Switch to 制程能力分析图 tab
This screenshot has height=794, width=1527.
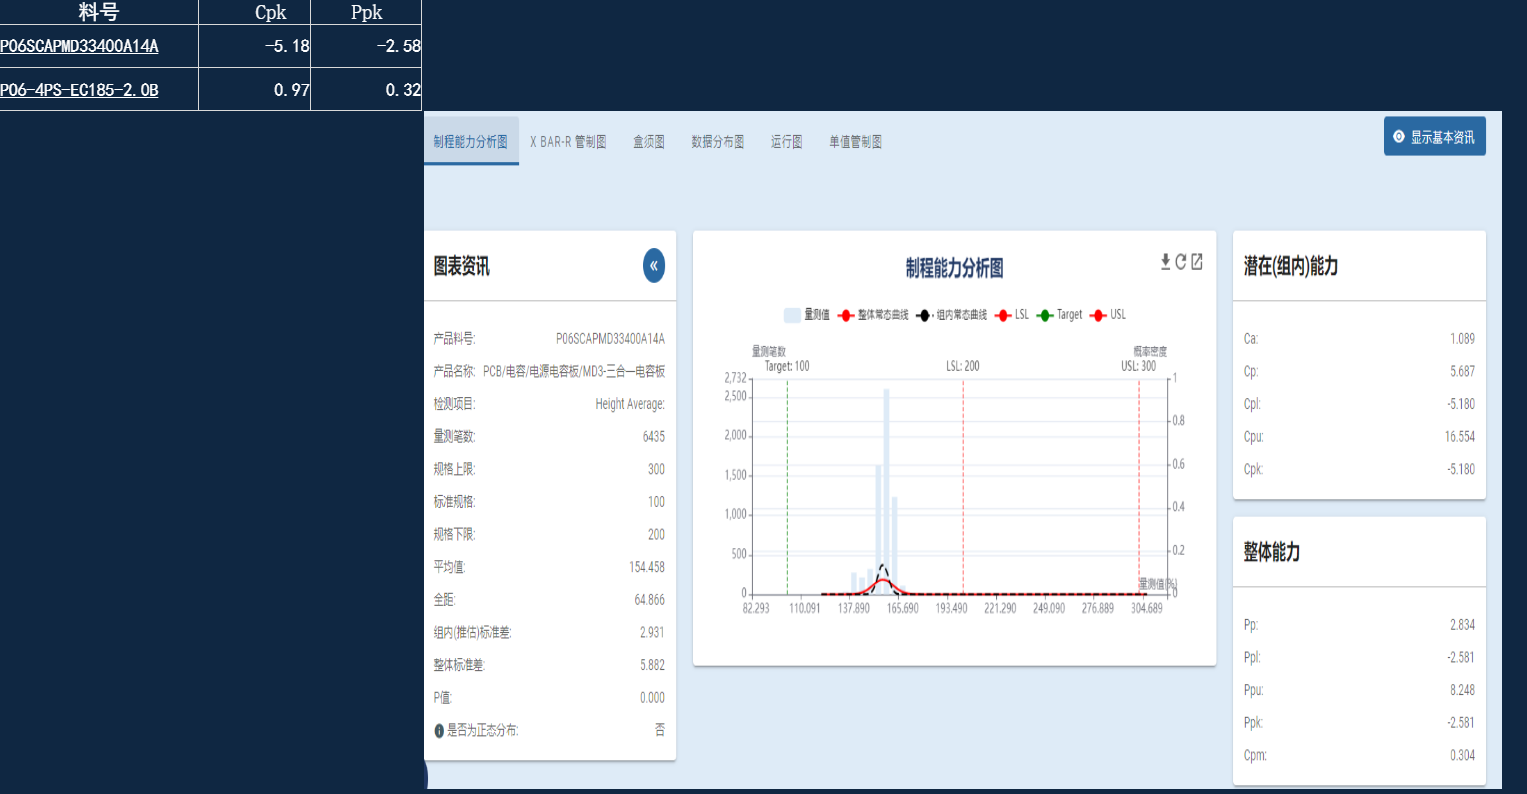pos(471,142)
